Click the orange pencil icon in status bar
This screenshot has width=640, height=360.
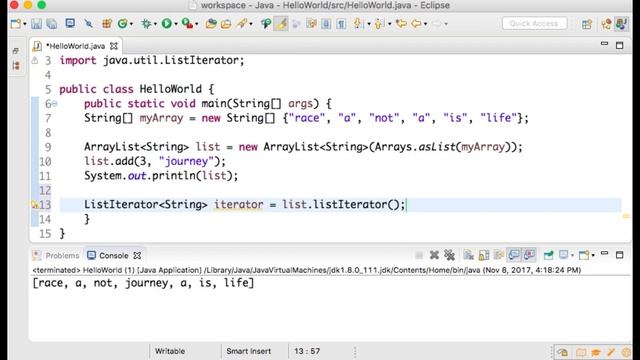point(611,352)
